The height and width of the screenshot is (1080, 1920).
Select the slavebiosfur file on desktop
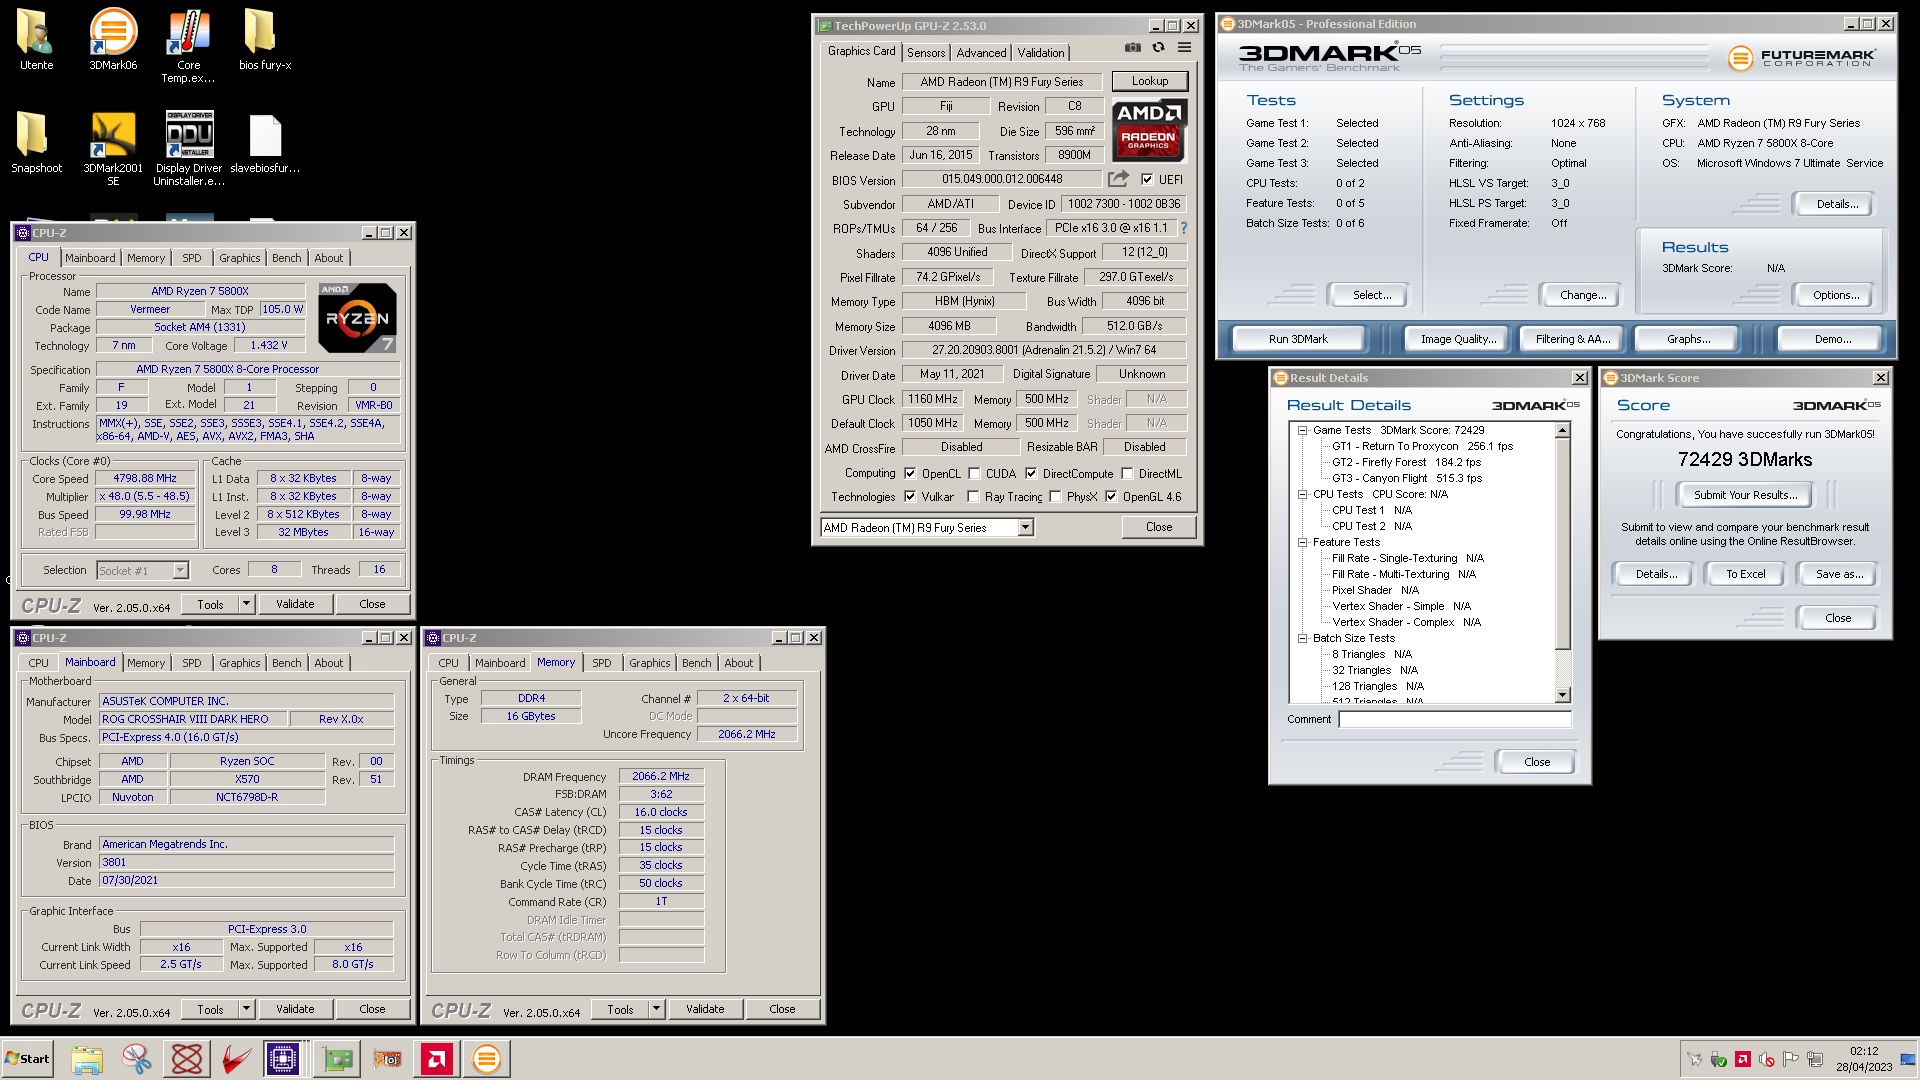pyautogui.click(x=265, y=142)
